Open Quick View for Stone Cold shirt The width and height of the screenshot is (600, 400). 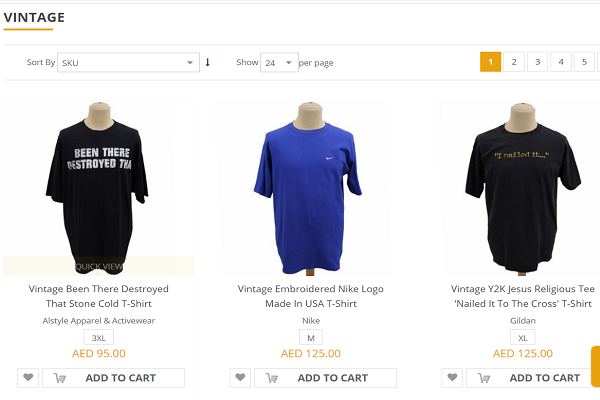click(99, 266)
